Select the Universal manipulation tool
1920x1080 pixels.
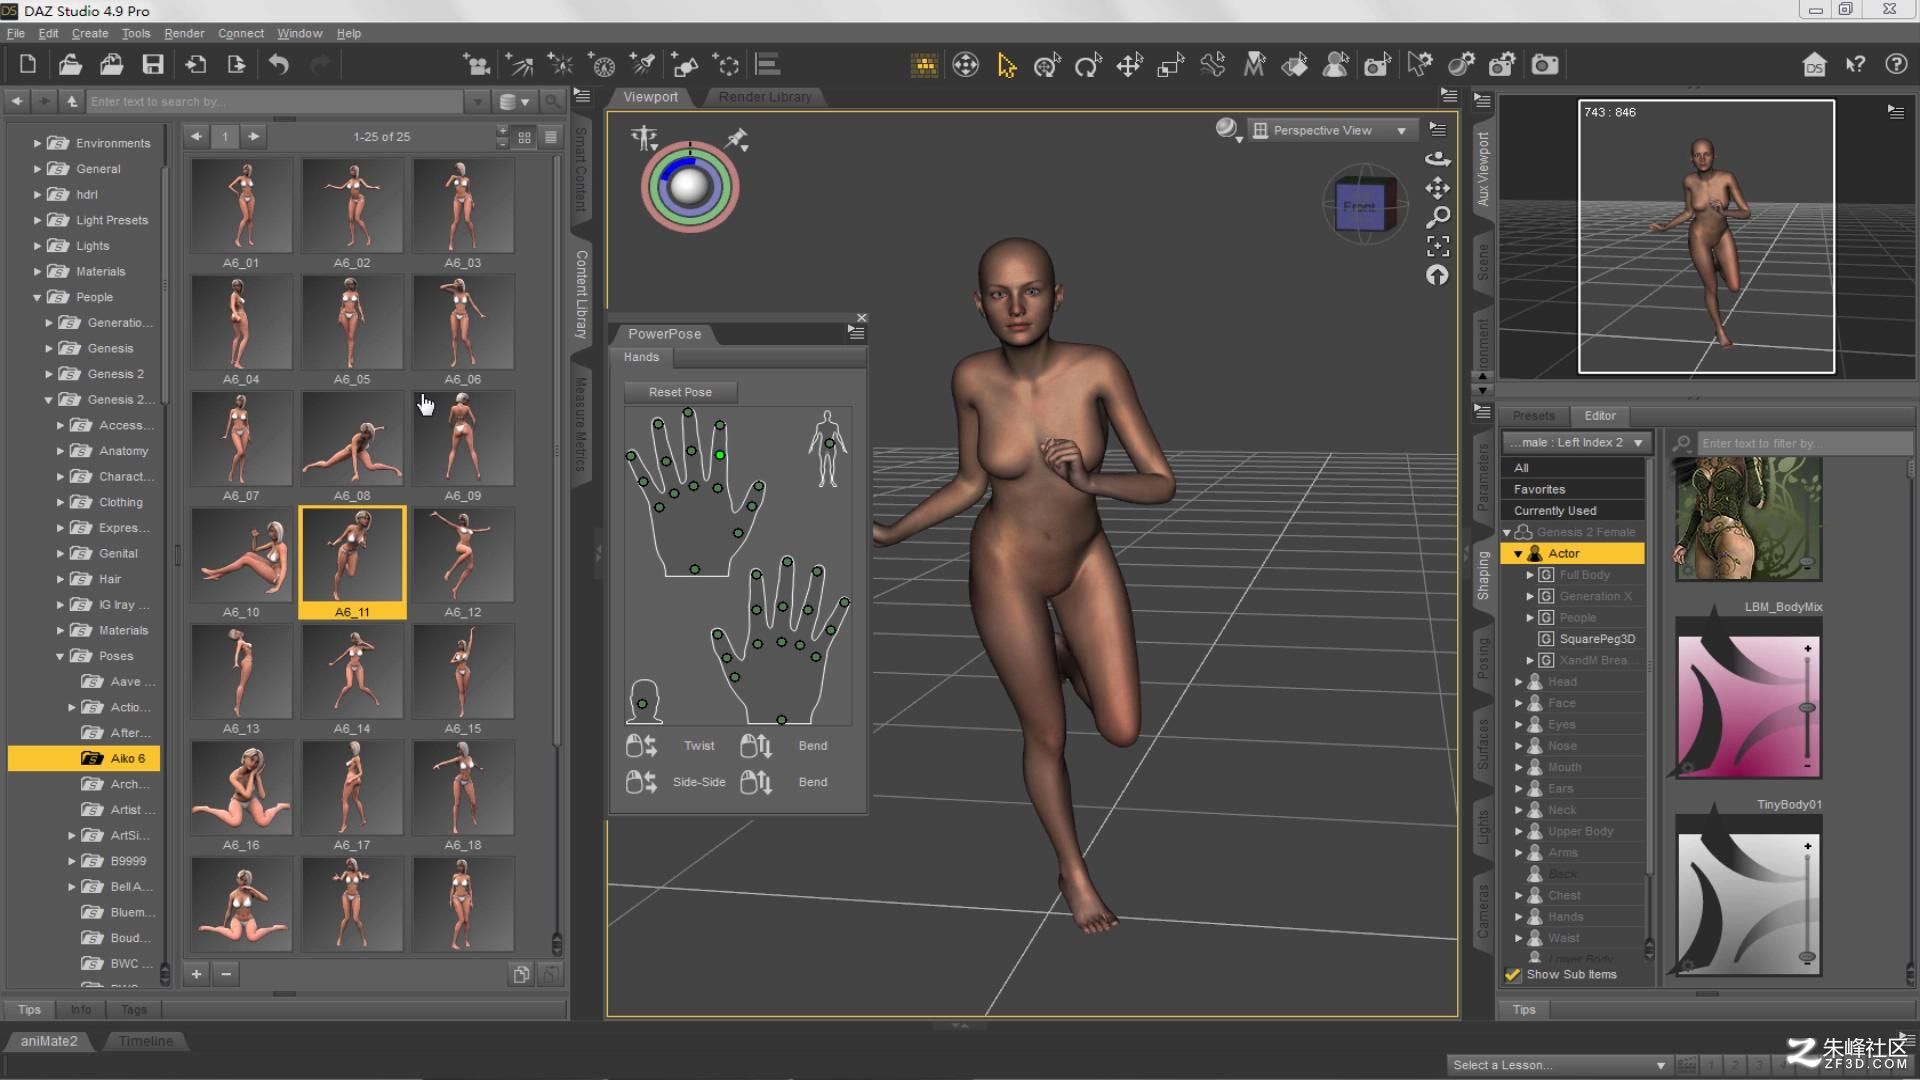(1046, 66)
